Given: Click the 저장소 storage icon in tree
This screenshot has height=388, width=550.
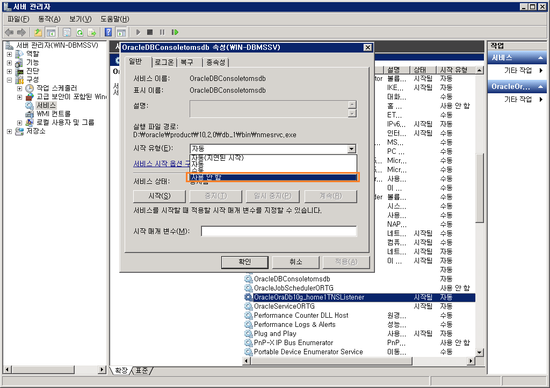Looking at the screenshot, I should click(x=20, y=131).
